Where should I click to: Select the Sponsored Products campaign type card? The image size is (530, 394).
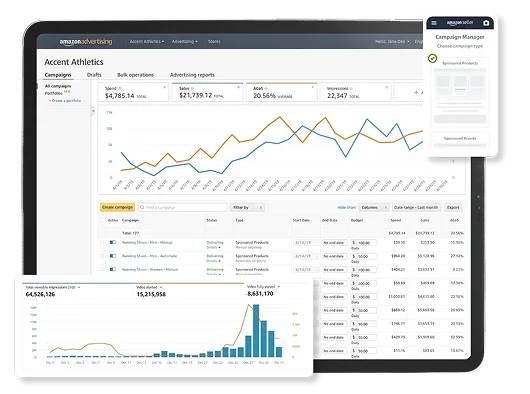460,92
